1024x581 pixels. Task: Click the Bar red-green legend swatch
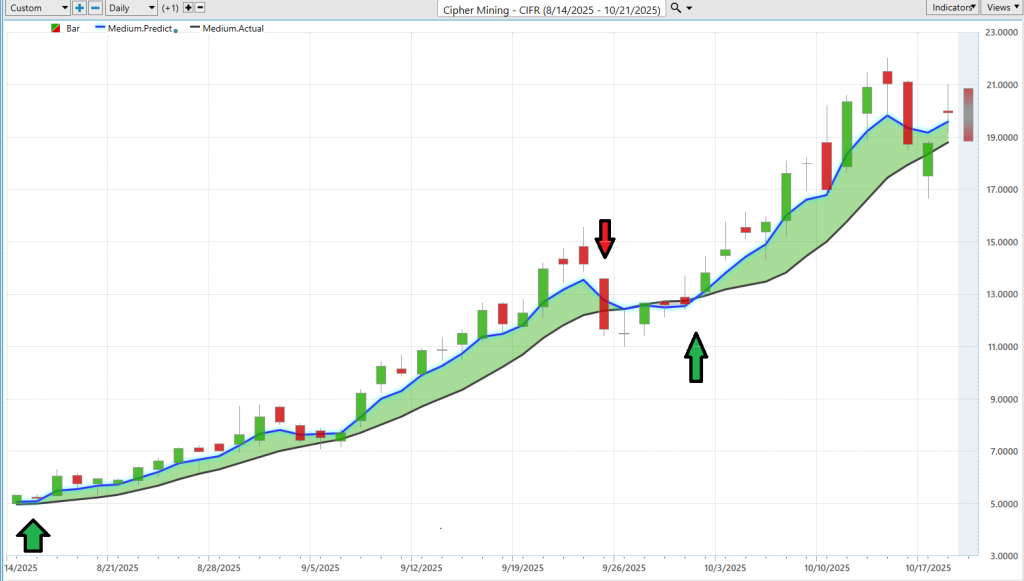(x=55, y=29)
